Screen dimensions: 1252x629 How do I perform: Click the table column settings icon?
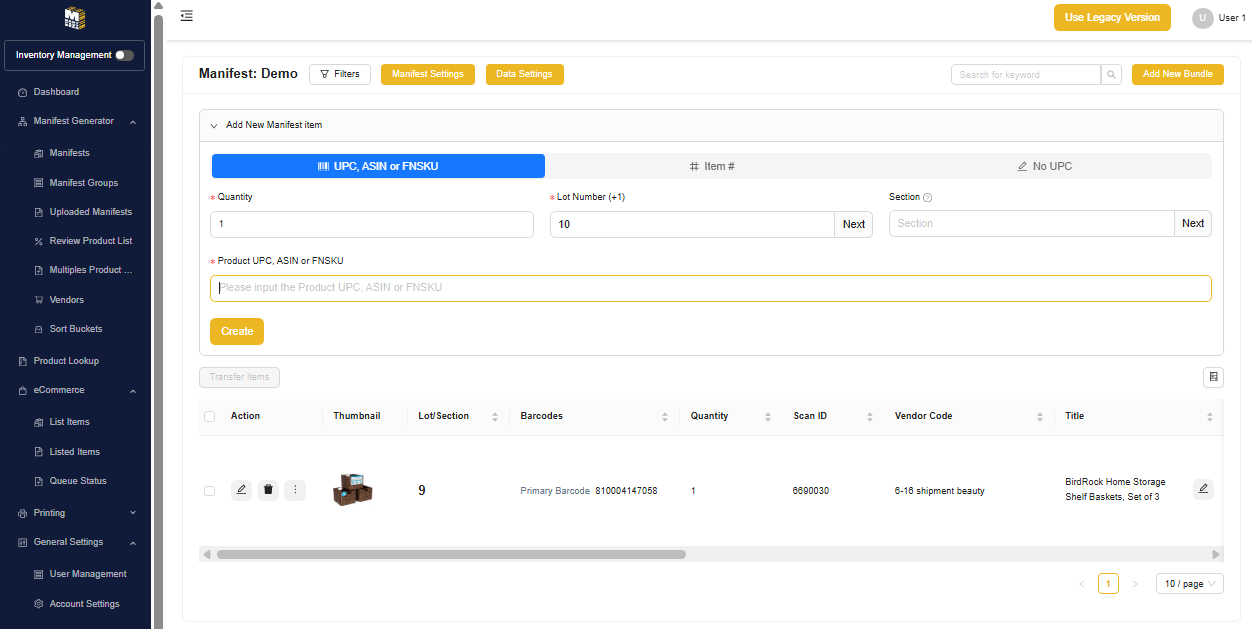coord(1213,377)
